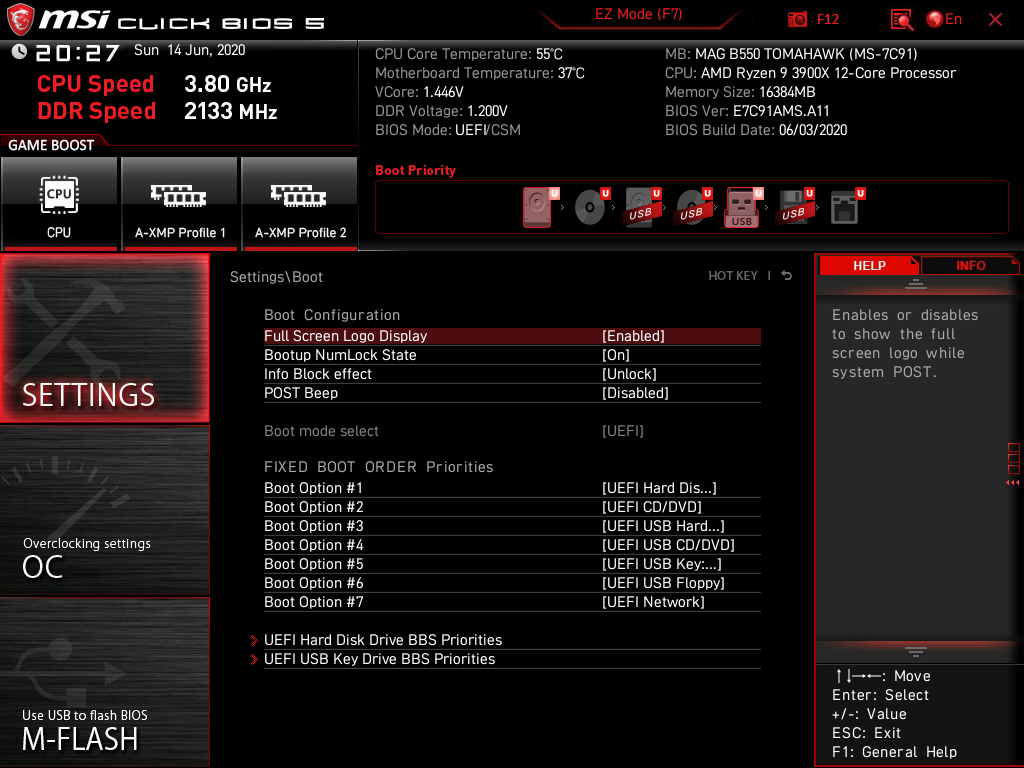Toggle the GAME BOOST CPU button
Screen dimensions: 1024x768
(59, 204)
